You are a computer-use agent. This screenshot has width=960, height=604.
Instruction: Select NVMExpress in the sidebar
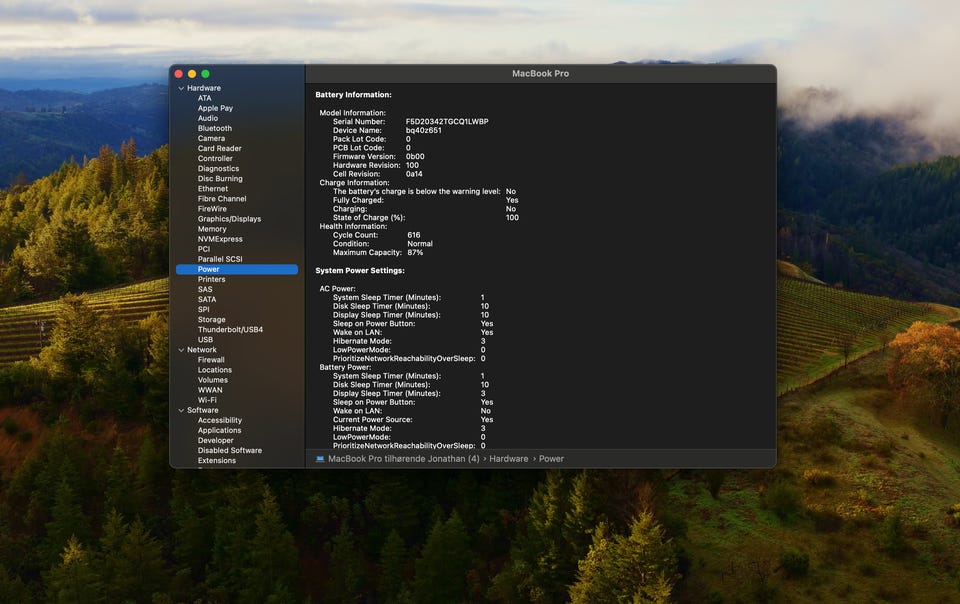(x=220, y=239)
